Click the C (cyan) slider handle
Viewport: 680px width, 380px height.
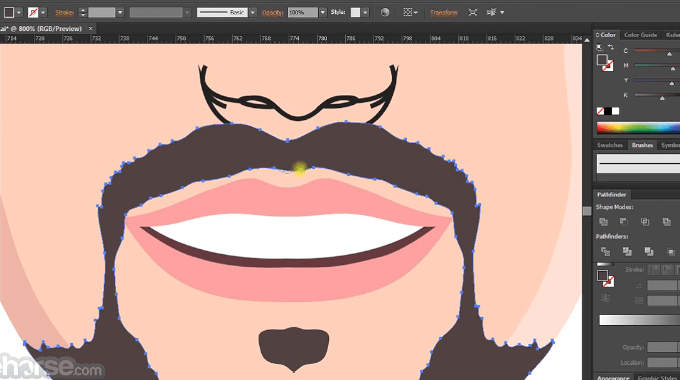coord(669,54)
